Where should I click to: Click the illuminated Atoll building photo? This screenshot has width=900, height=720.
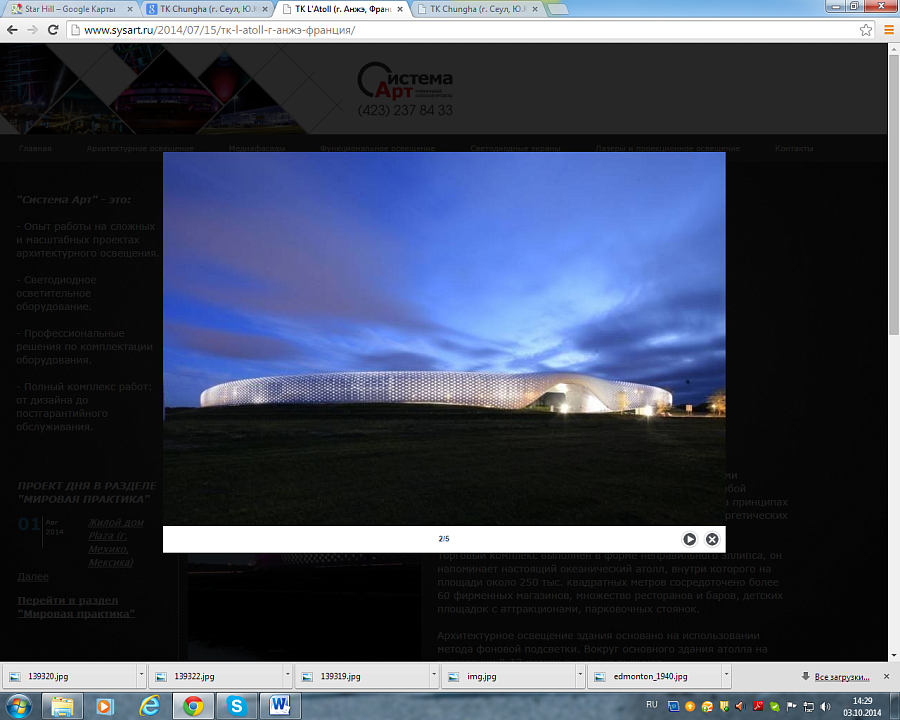point(444,338)
